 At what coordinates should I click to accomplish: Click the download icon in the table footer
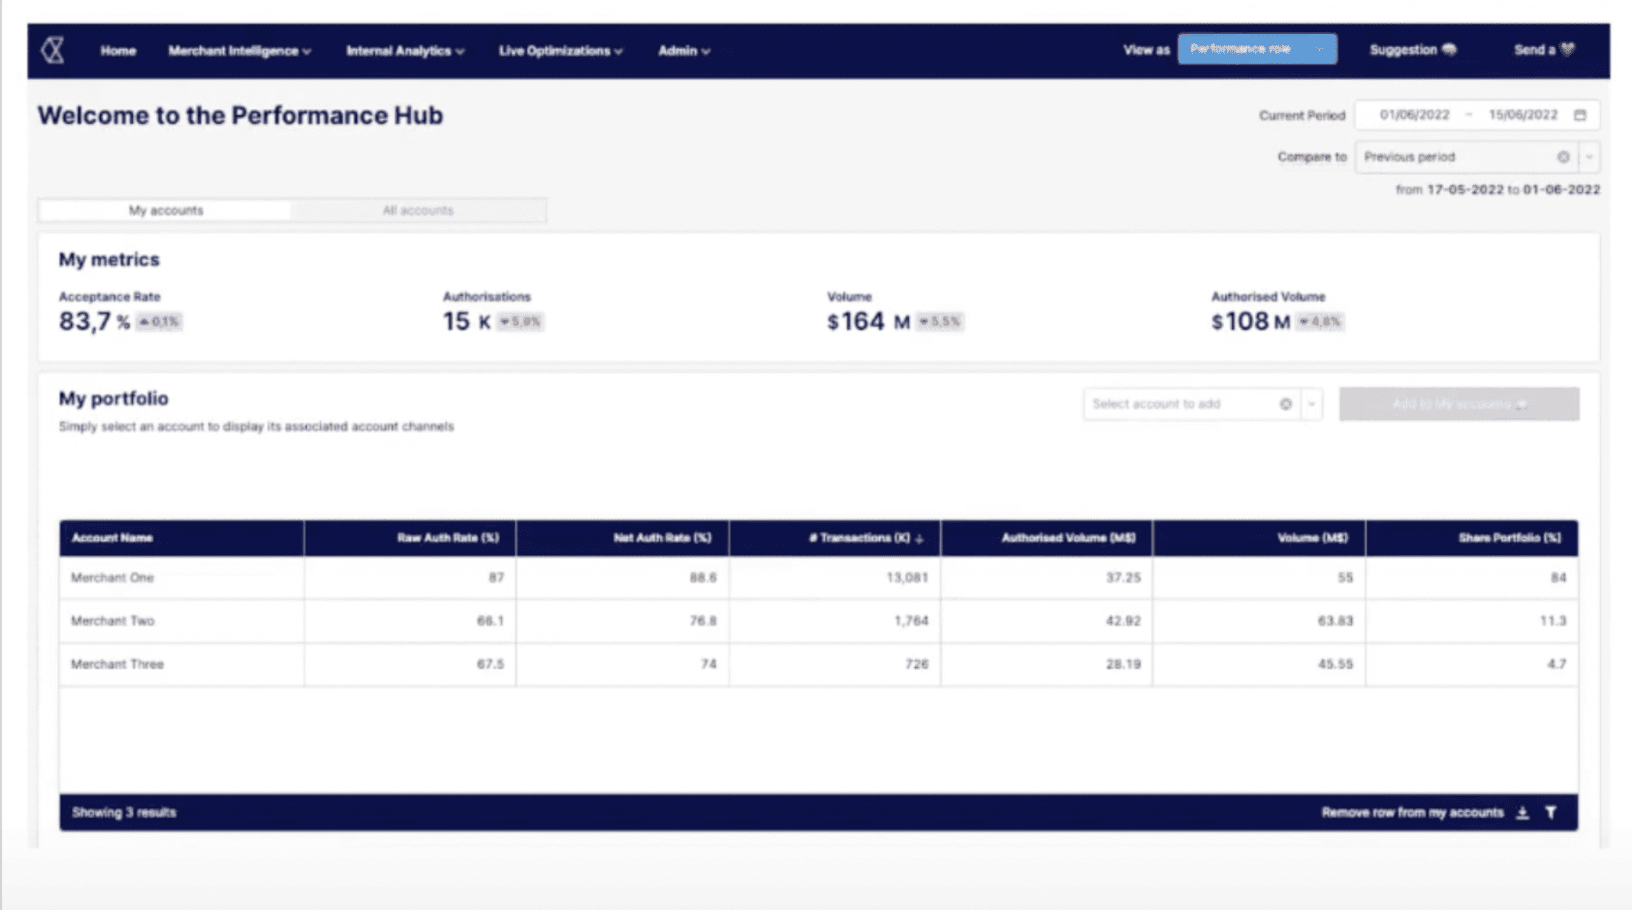tap(1522, 813)
